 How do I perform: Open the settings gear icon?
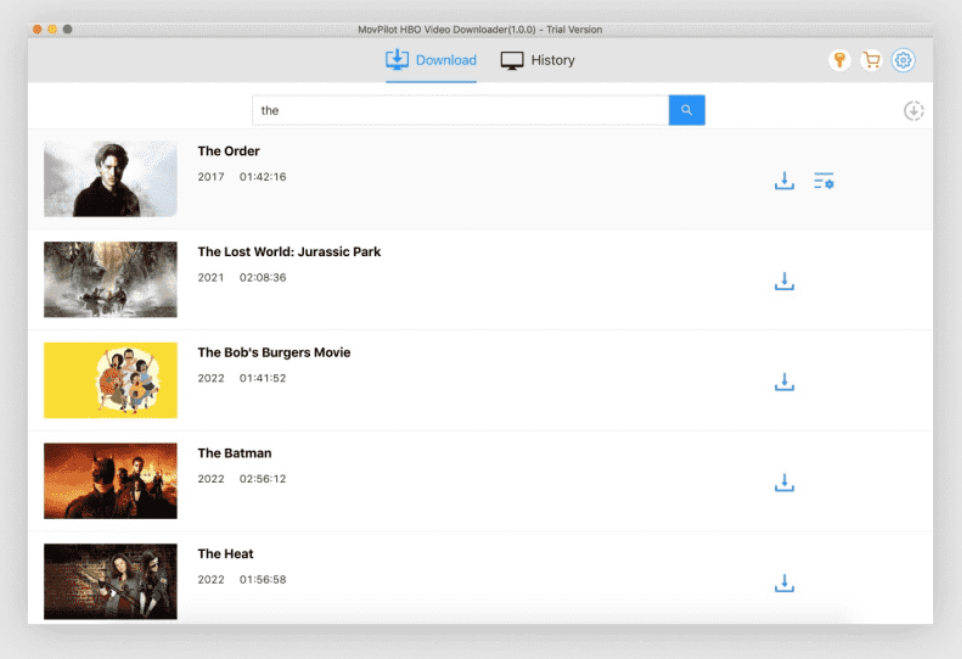pyautogui.click(x=903, y=61)
